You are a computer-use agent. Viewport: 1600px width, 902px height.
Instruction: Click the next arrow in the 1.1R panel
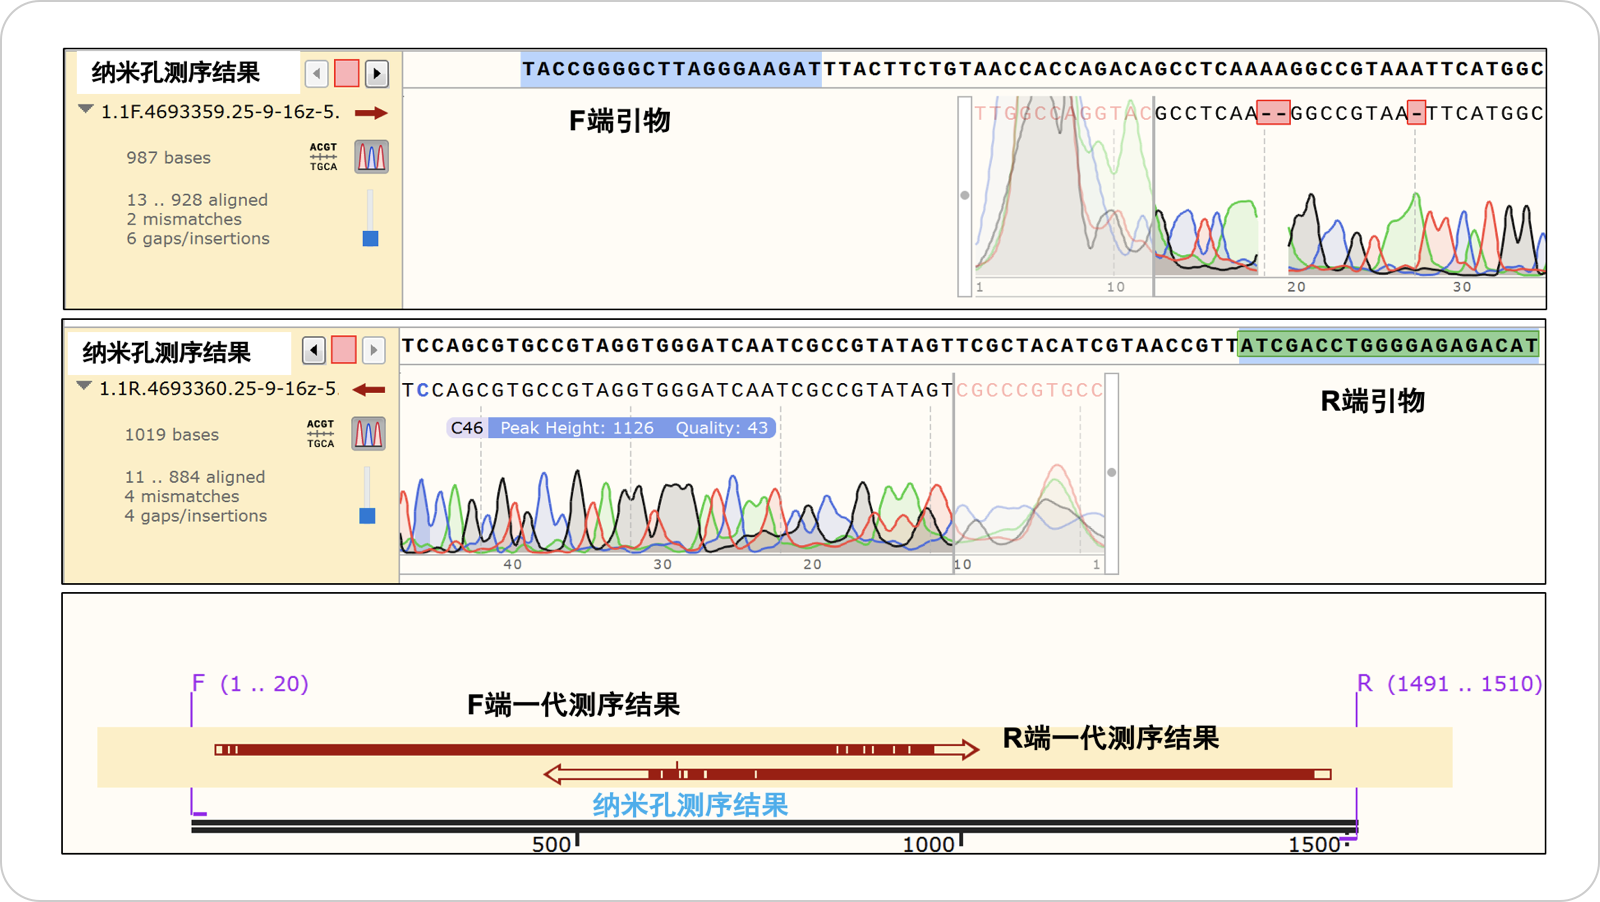(374, 350)
